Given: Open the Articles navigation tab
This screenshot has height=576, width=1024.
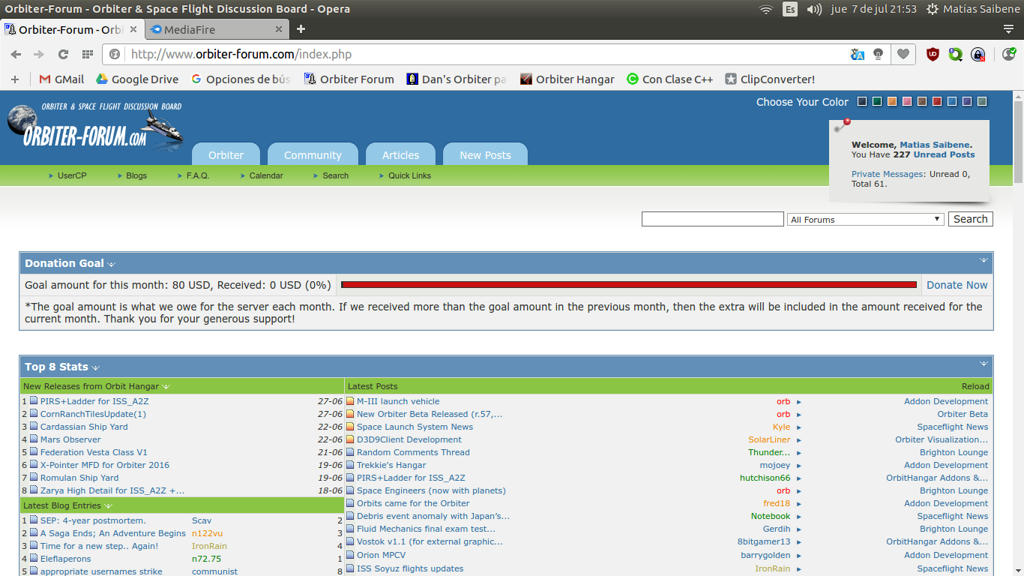Looking at the screenshot, I should click(400, 155).
